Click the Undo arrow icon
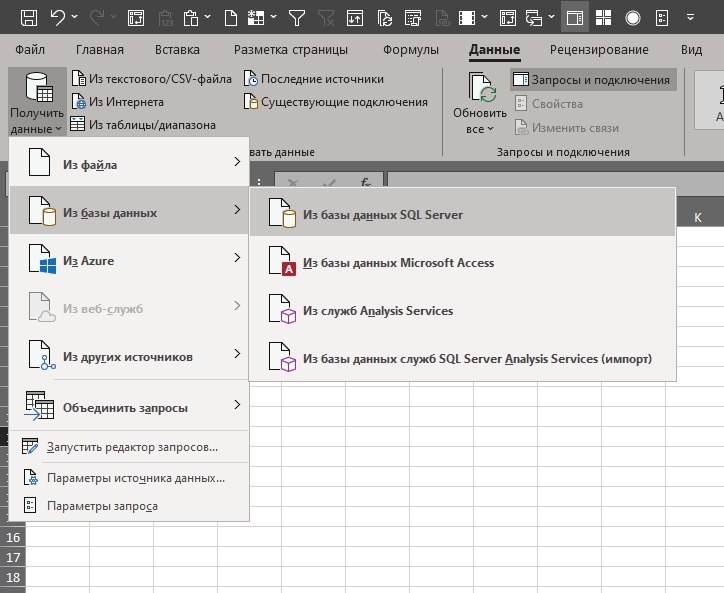724x593 pixels. tap(58, 18)
